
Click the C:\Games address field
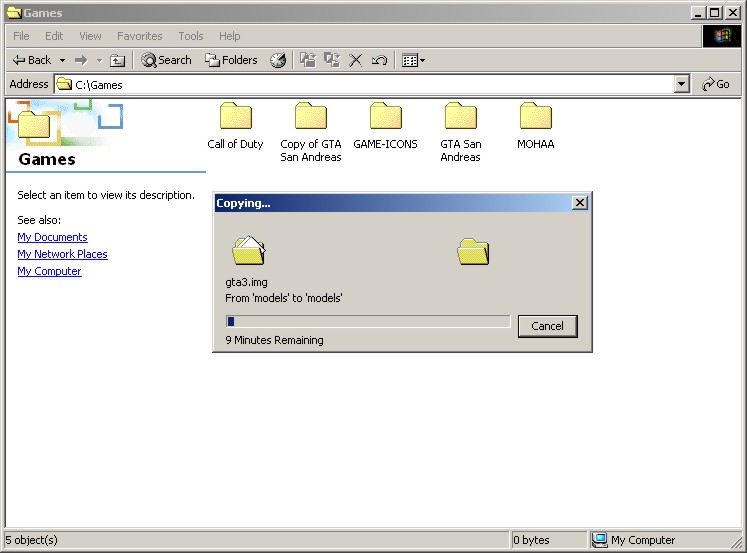tap(364, 85)
